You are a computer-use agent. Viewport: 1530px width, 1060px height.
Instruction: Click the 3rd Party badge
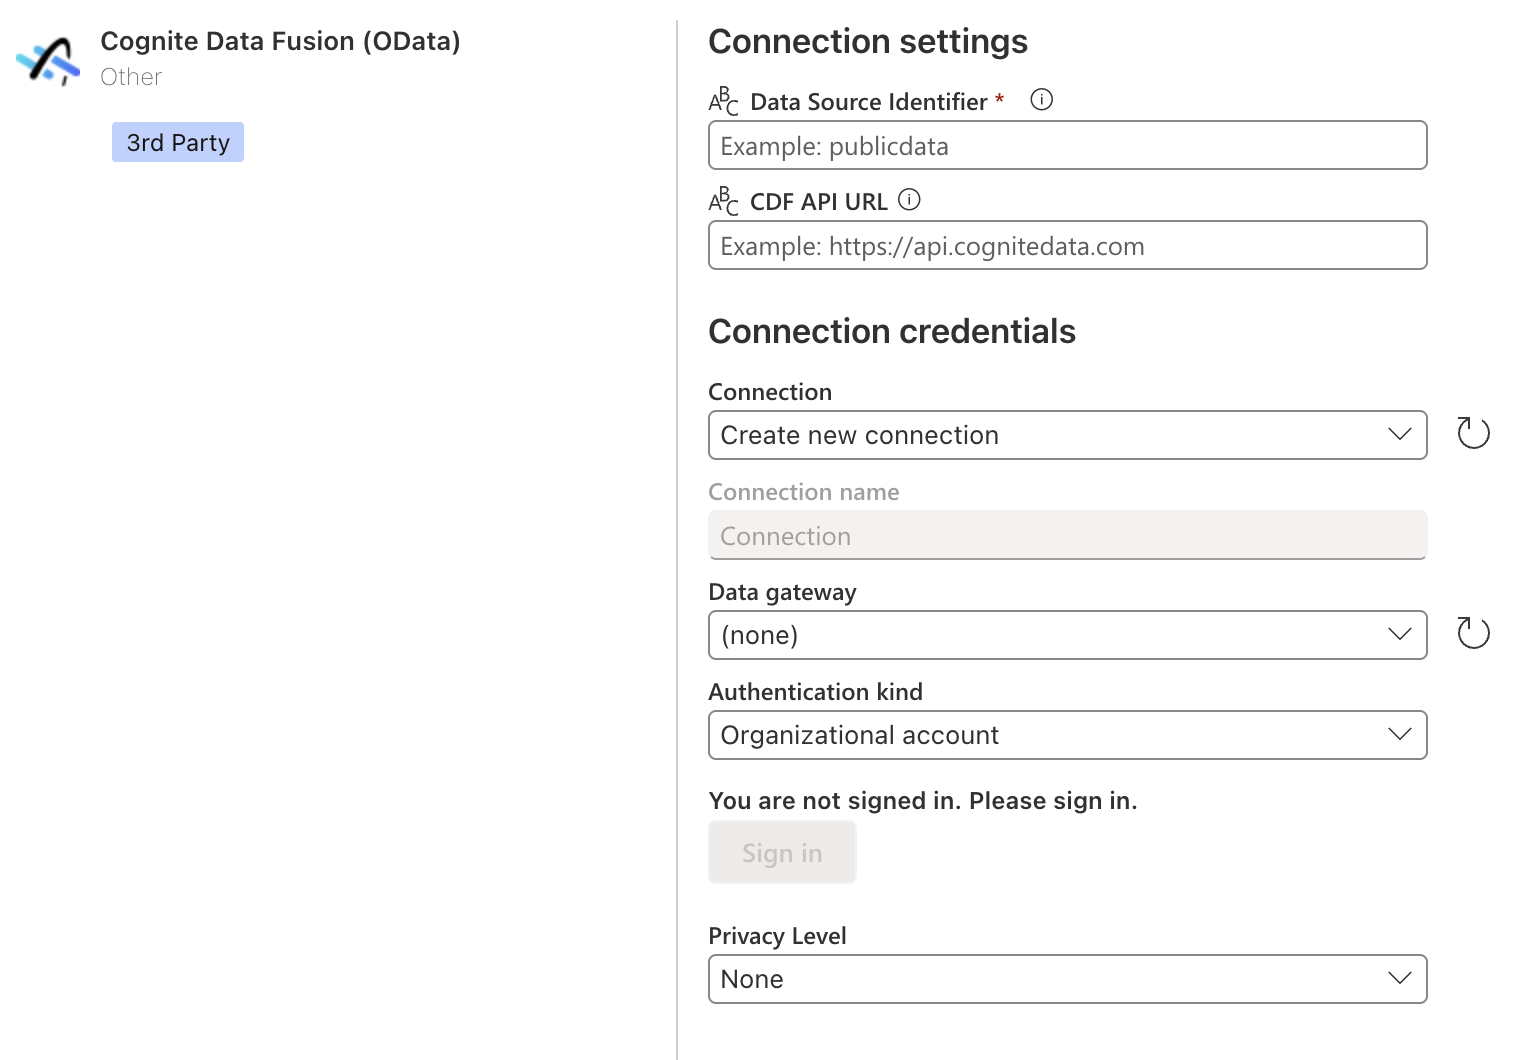177,142
